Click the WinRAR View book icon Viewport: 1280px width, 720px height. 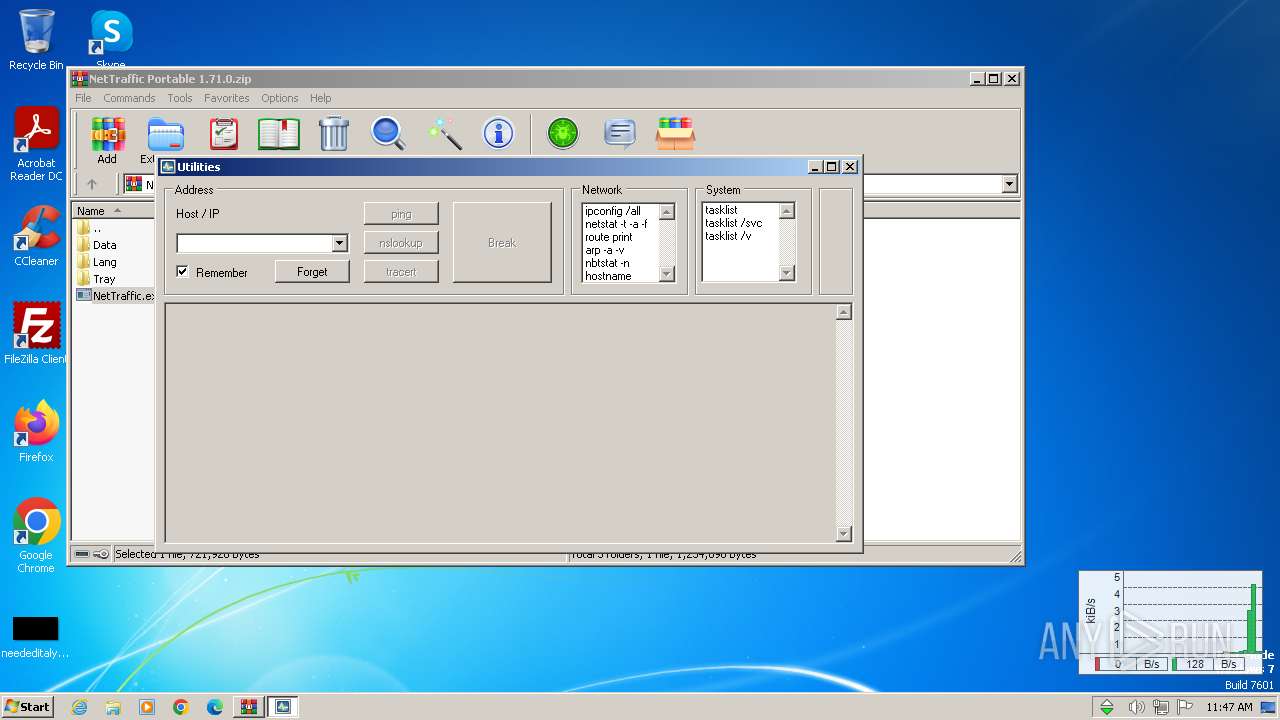click(x=279, y=133)
